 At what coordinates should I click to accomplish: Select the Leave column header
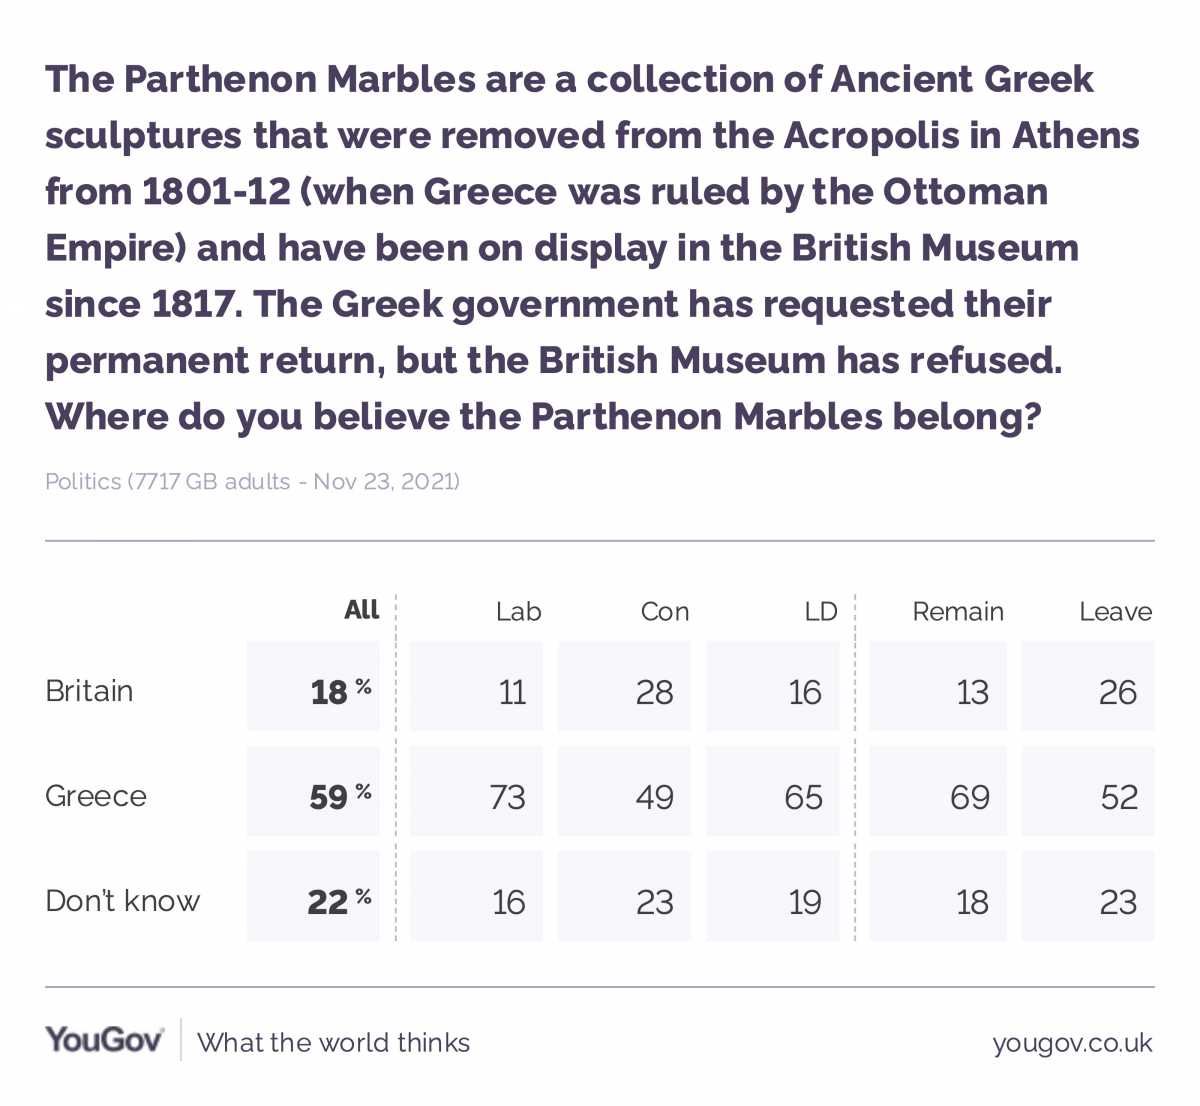[x=1115, y=611]
